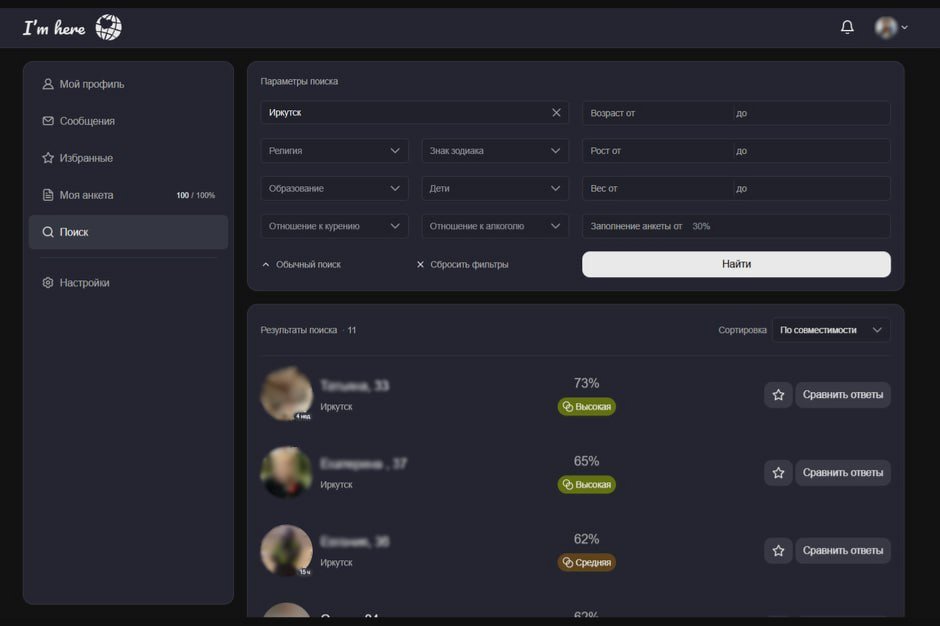
Task: Click the 100 / 100% profile completion text
Action: pos(195,195)
